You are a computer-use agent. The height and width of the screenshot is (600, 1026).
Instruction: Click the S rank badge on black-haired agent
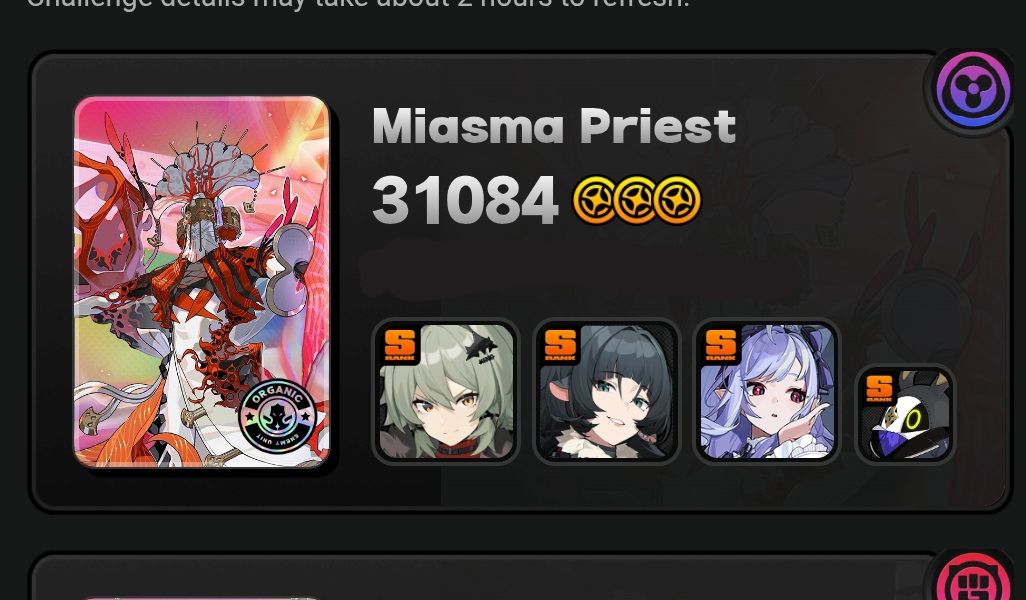[x=560, y=346]
